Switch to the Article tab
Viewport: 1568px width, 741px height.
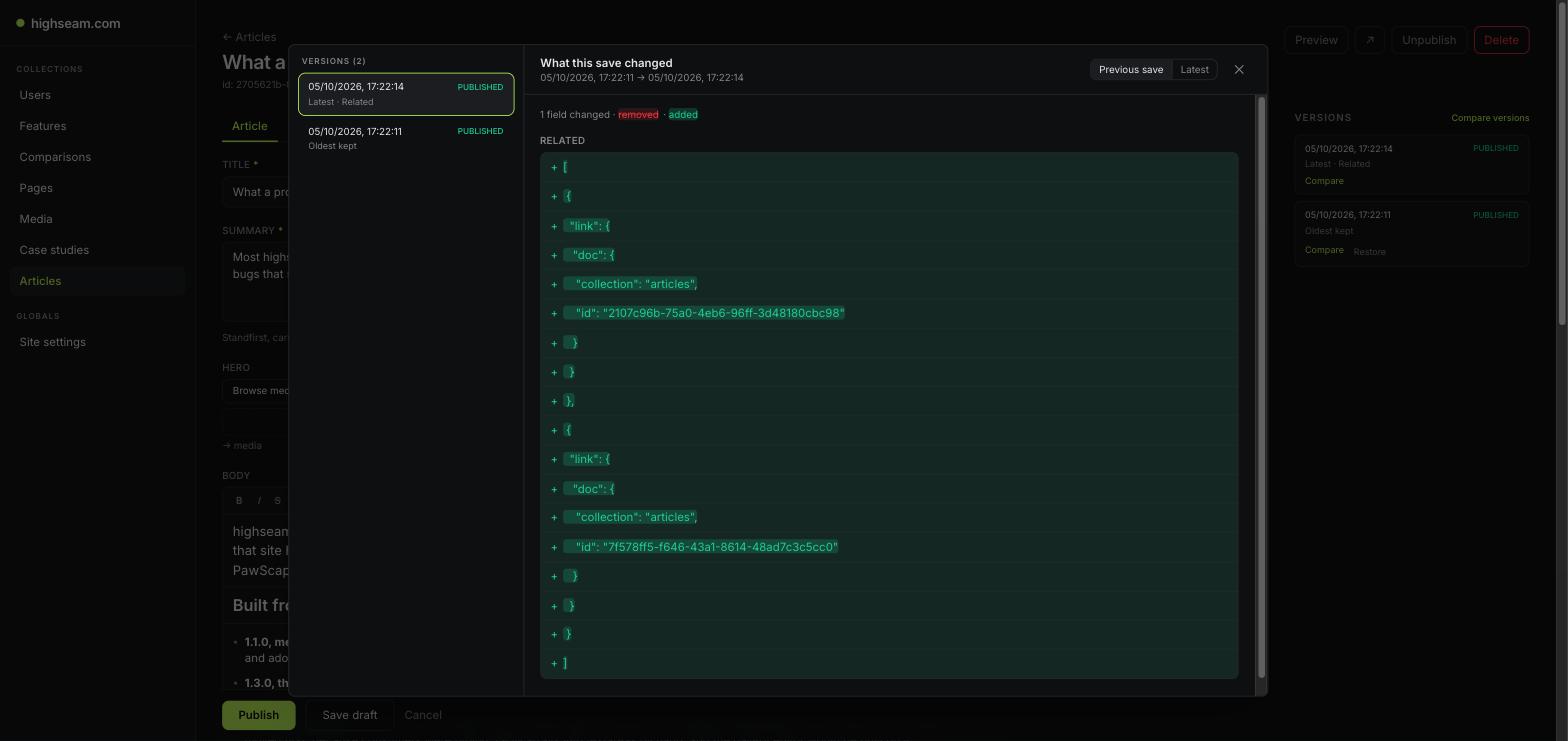tap(249, 126)
